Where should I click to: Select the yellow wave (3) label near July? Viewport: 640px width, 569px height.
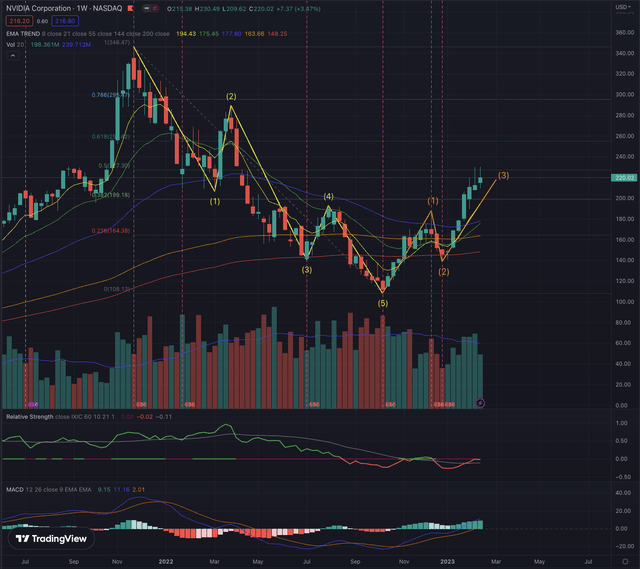point(307,269)
